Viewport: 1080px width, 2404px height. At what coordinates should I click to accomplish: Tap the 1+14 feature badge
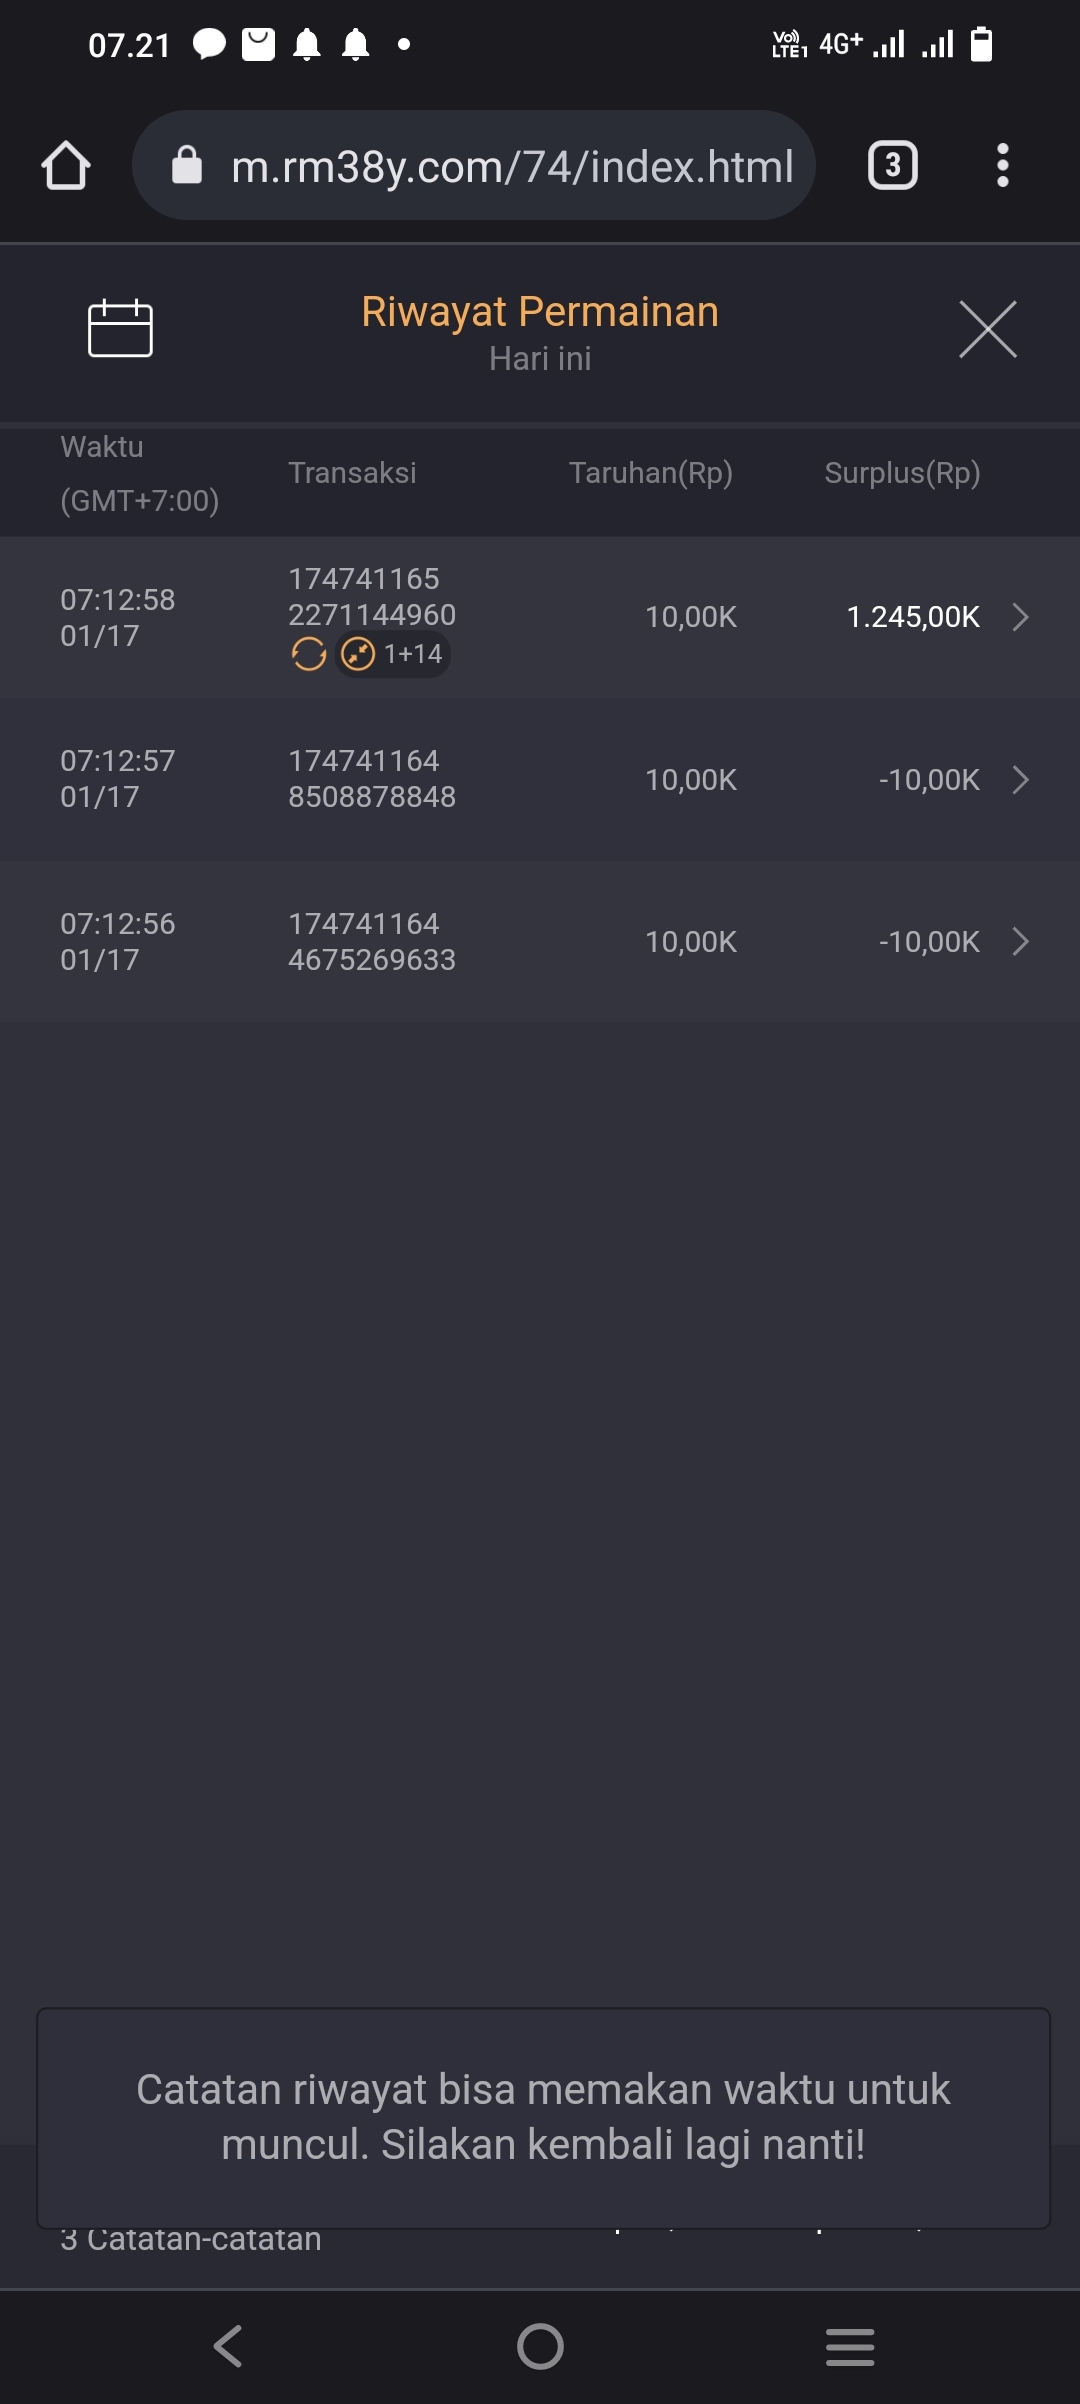[x=393, y=654]
